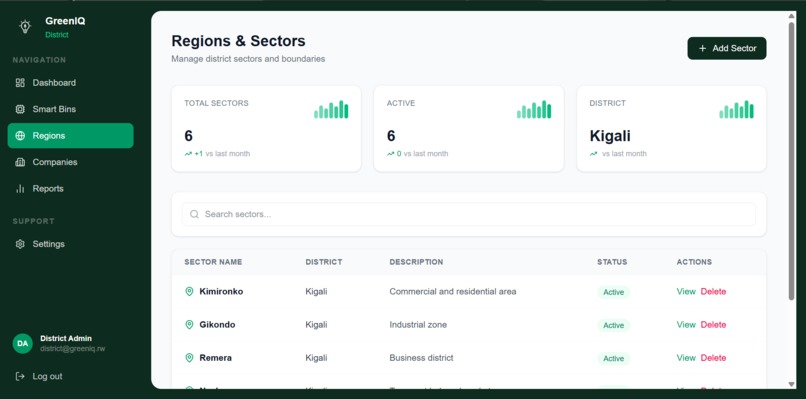The height and width of the screenshot is (399, 806).
Task: Delete the Kimironko sector
Action: tap(713, 292)
